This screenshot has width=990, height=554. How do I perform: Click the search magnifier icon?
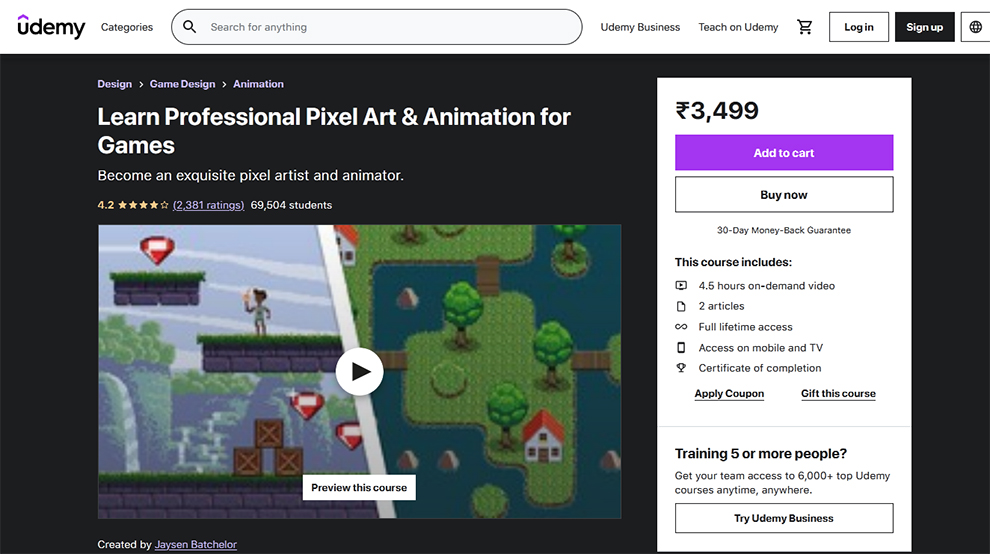190,27
